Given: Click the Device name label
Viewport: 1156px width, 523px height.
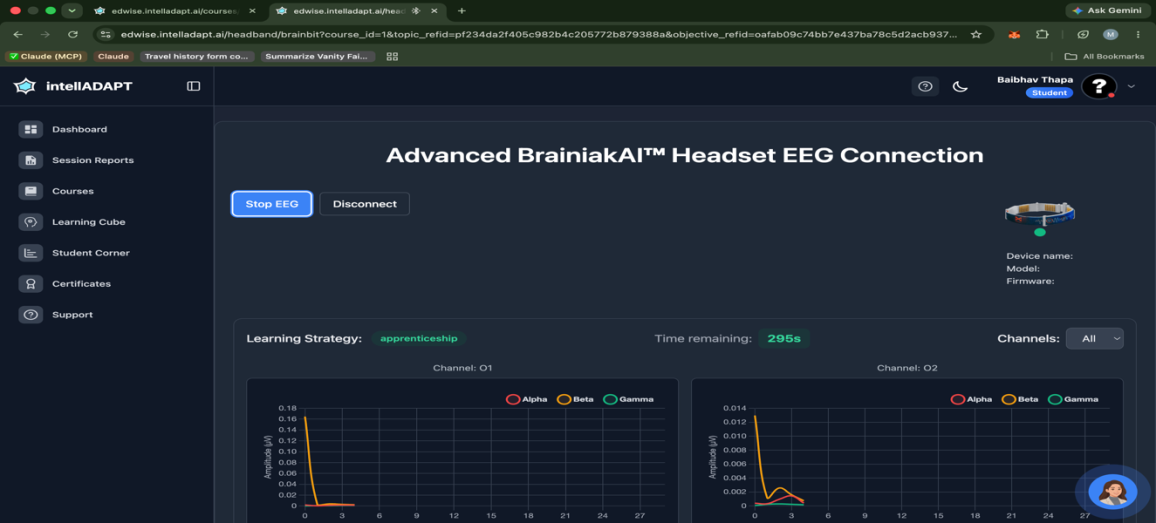Looking at the screenshot, I should (x=1040, y=256).
